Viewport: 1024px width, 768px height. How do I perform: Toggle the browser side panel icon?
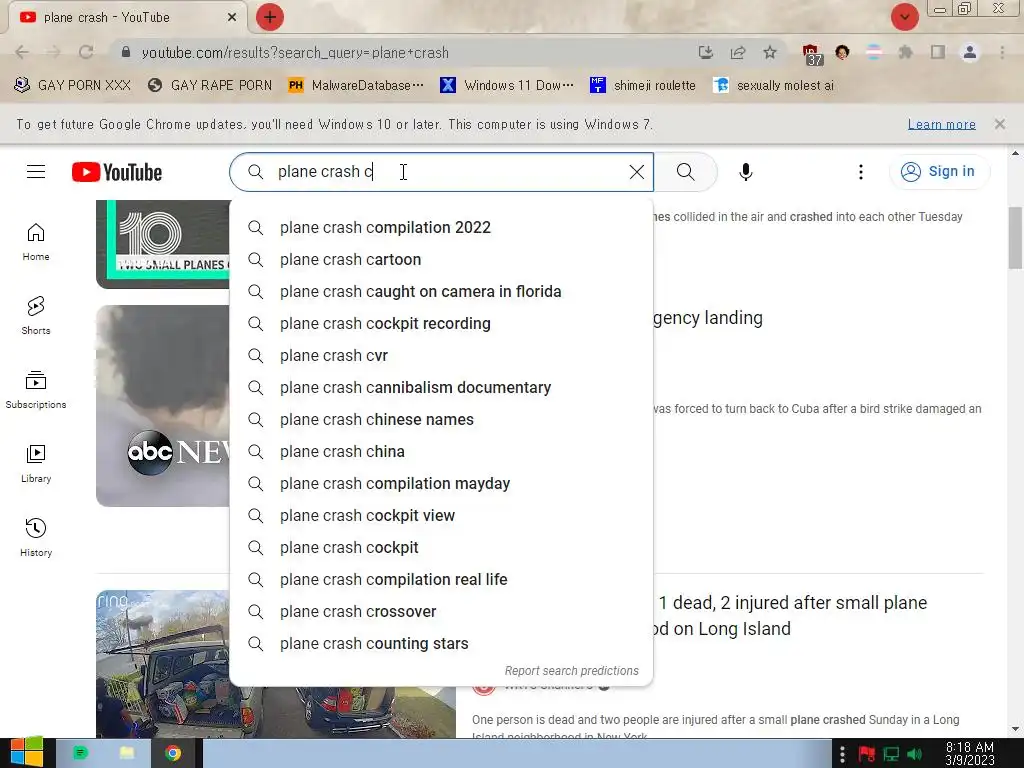[x=938, y=52]
